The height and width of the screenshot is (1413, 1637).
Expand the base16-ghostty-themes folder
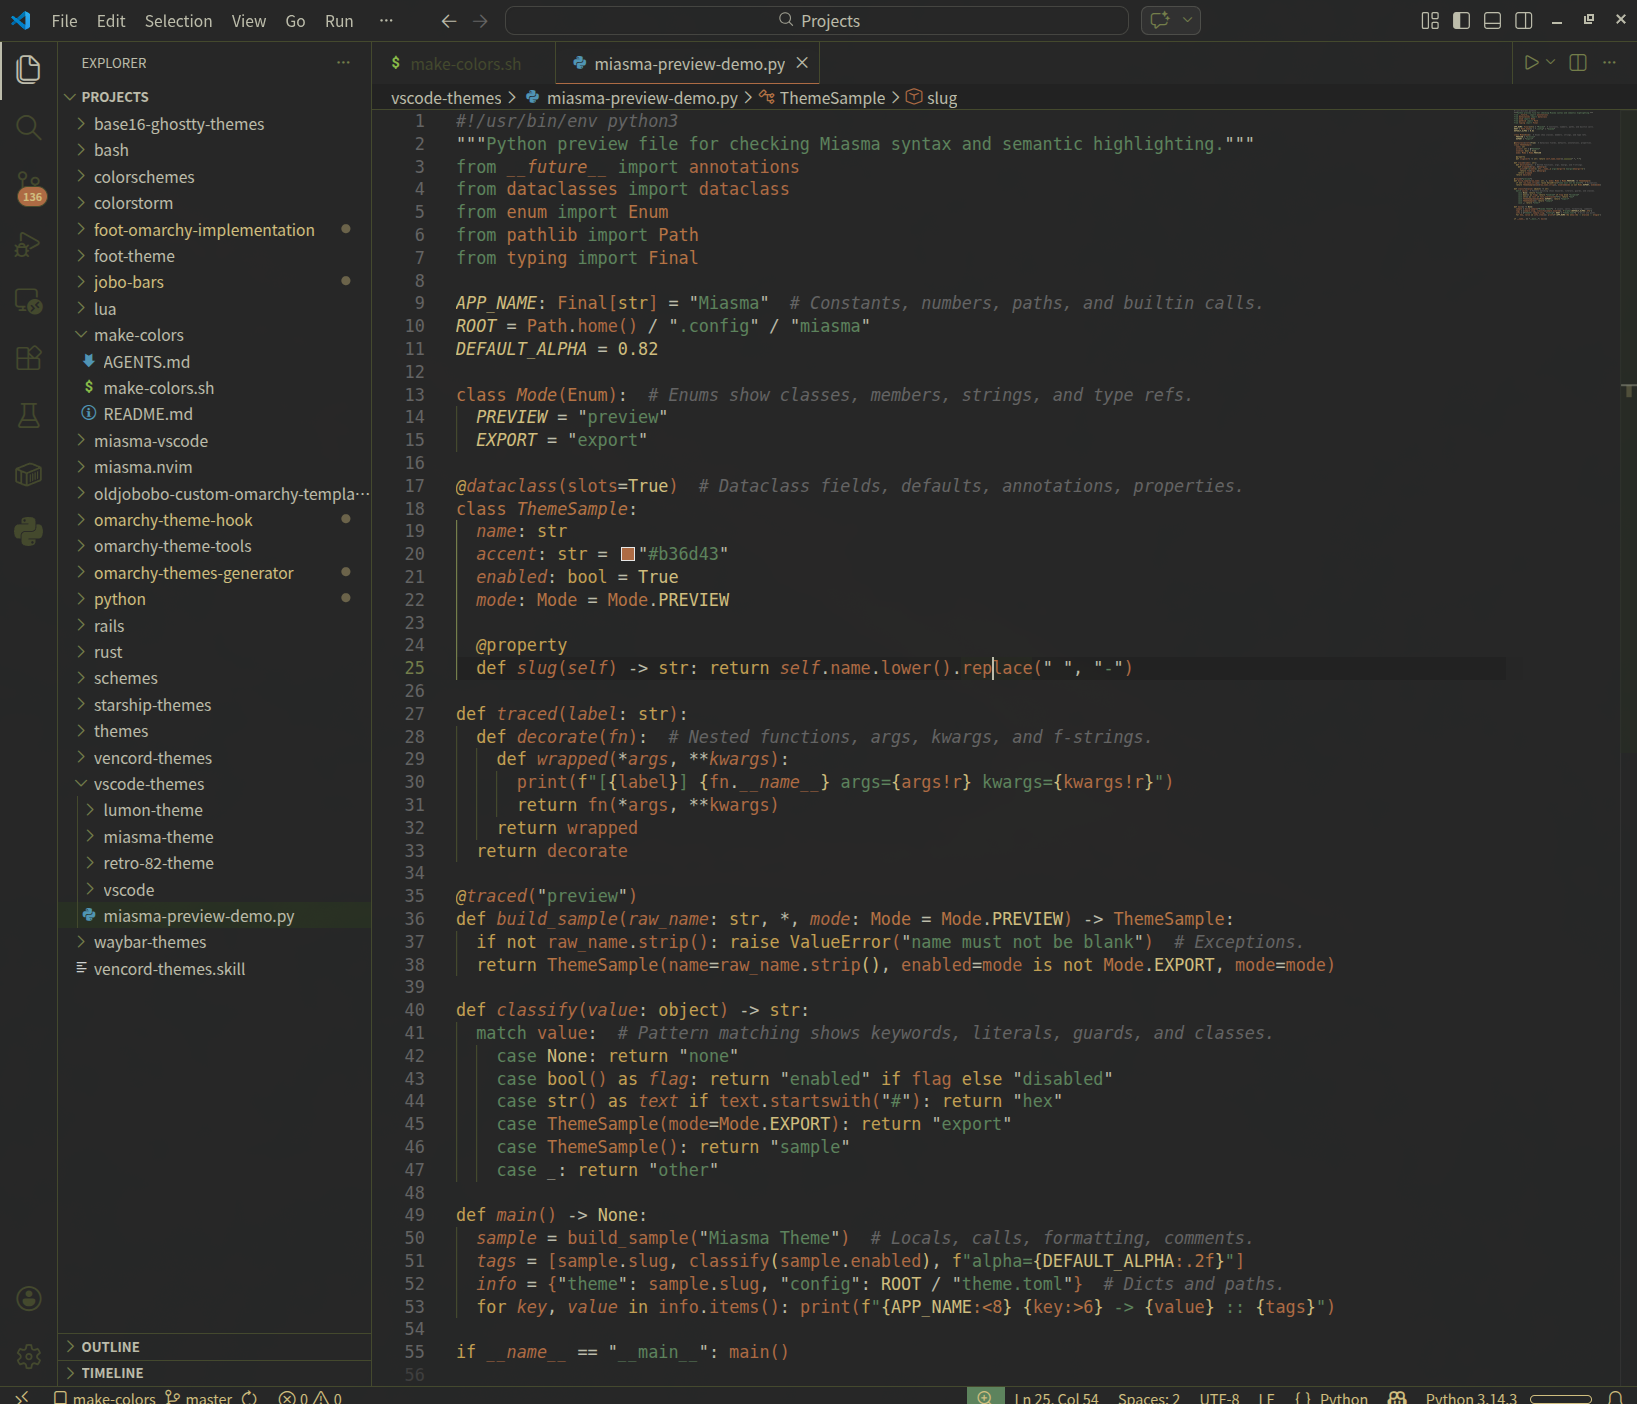point(214,124)
